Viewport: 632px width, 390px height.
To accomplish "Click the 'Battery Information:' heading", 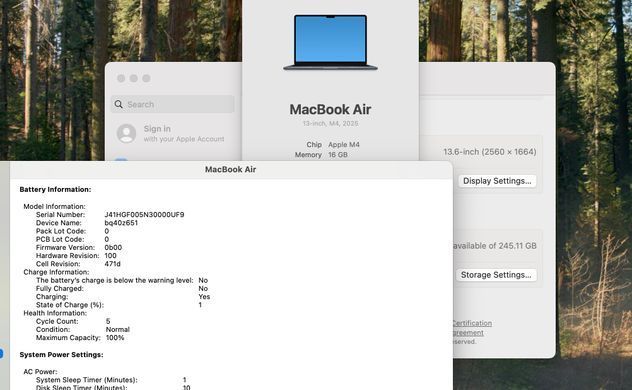I will tap(55, 189).
